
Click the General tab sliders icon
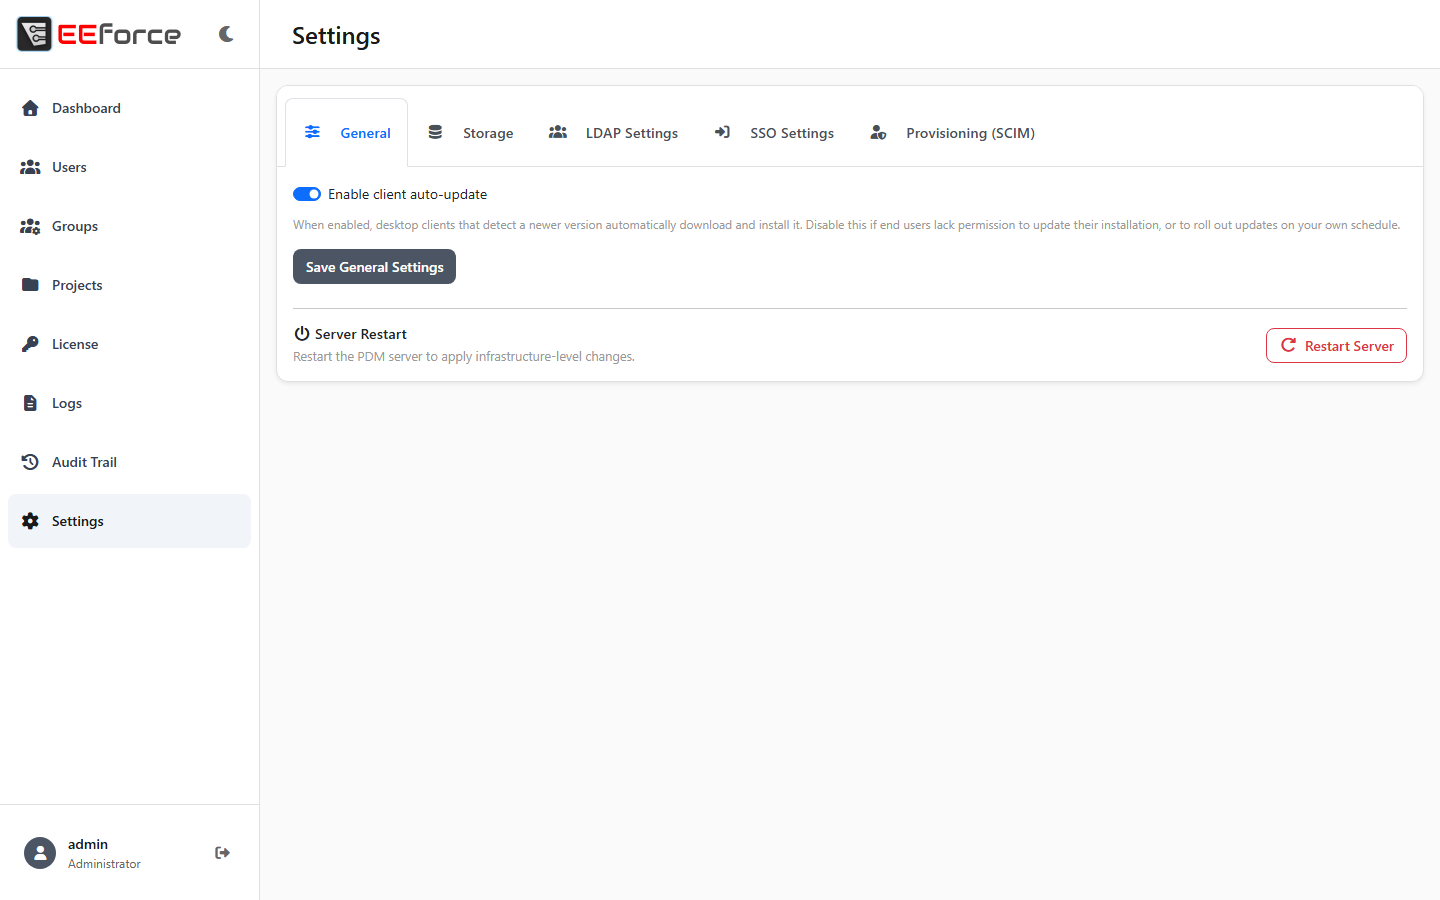coord(313,132)
